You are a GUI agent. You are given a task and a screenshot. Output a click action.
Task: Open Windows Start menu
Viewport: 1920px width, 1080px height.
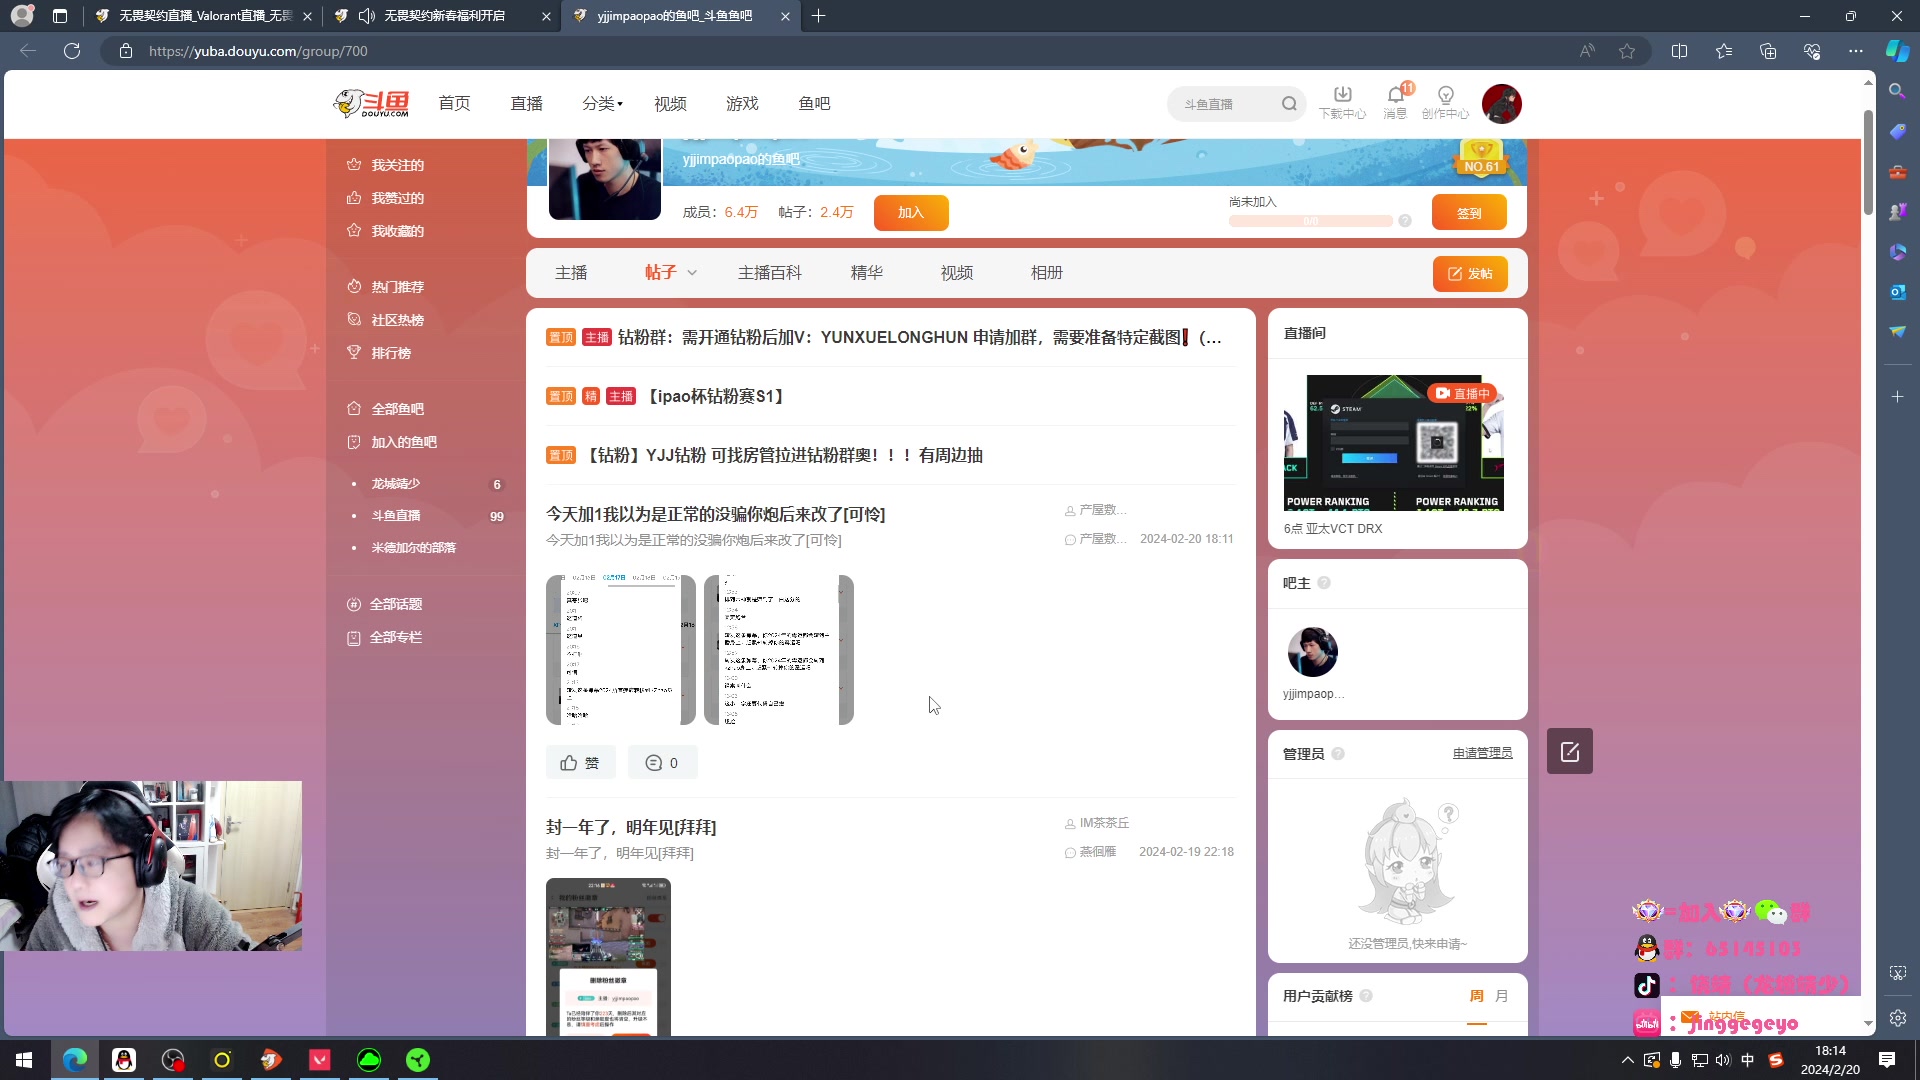click(24, 1060)
